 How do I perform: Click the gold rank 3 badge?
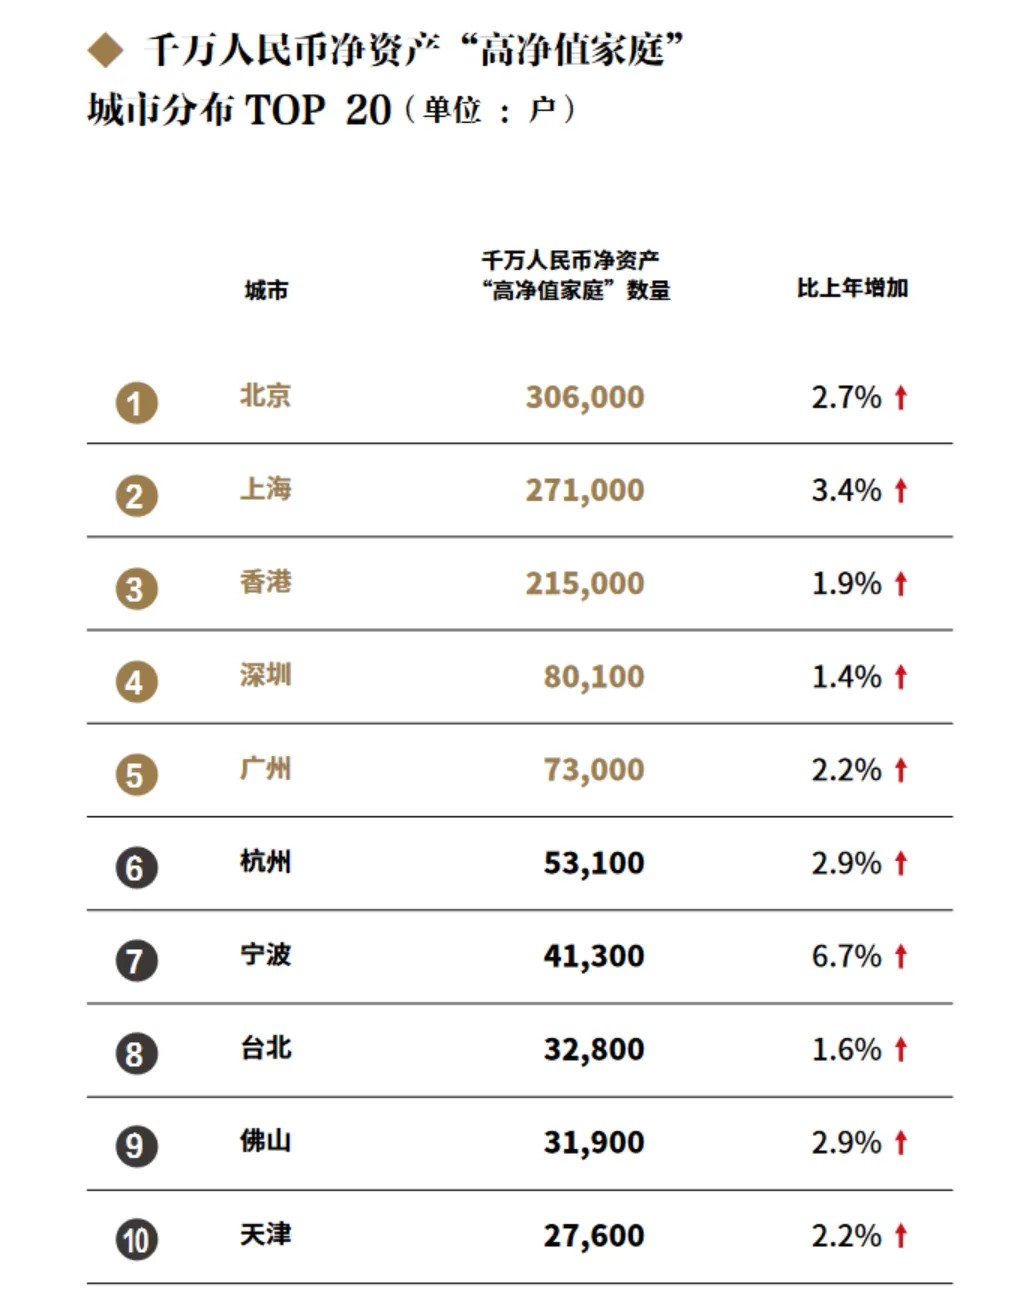pos(136,589)
